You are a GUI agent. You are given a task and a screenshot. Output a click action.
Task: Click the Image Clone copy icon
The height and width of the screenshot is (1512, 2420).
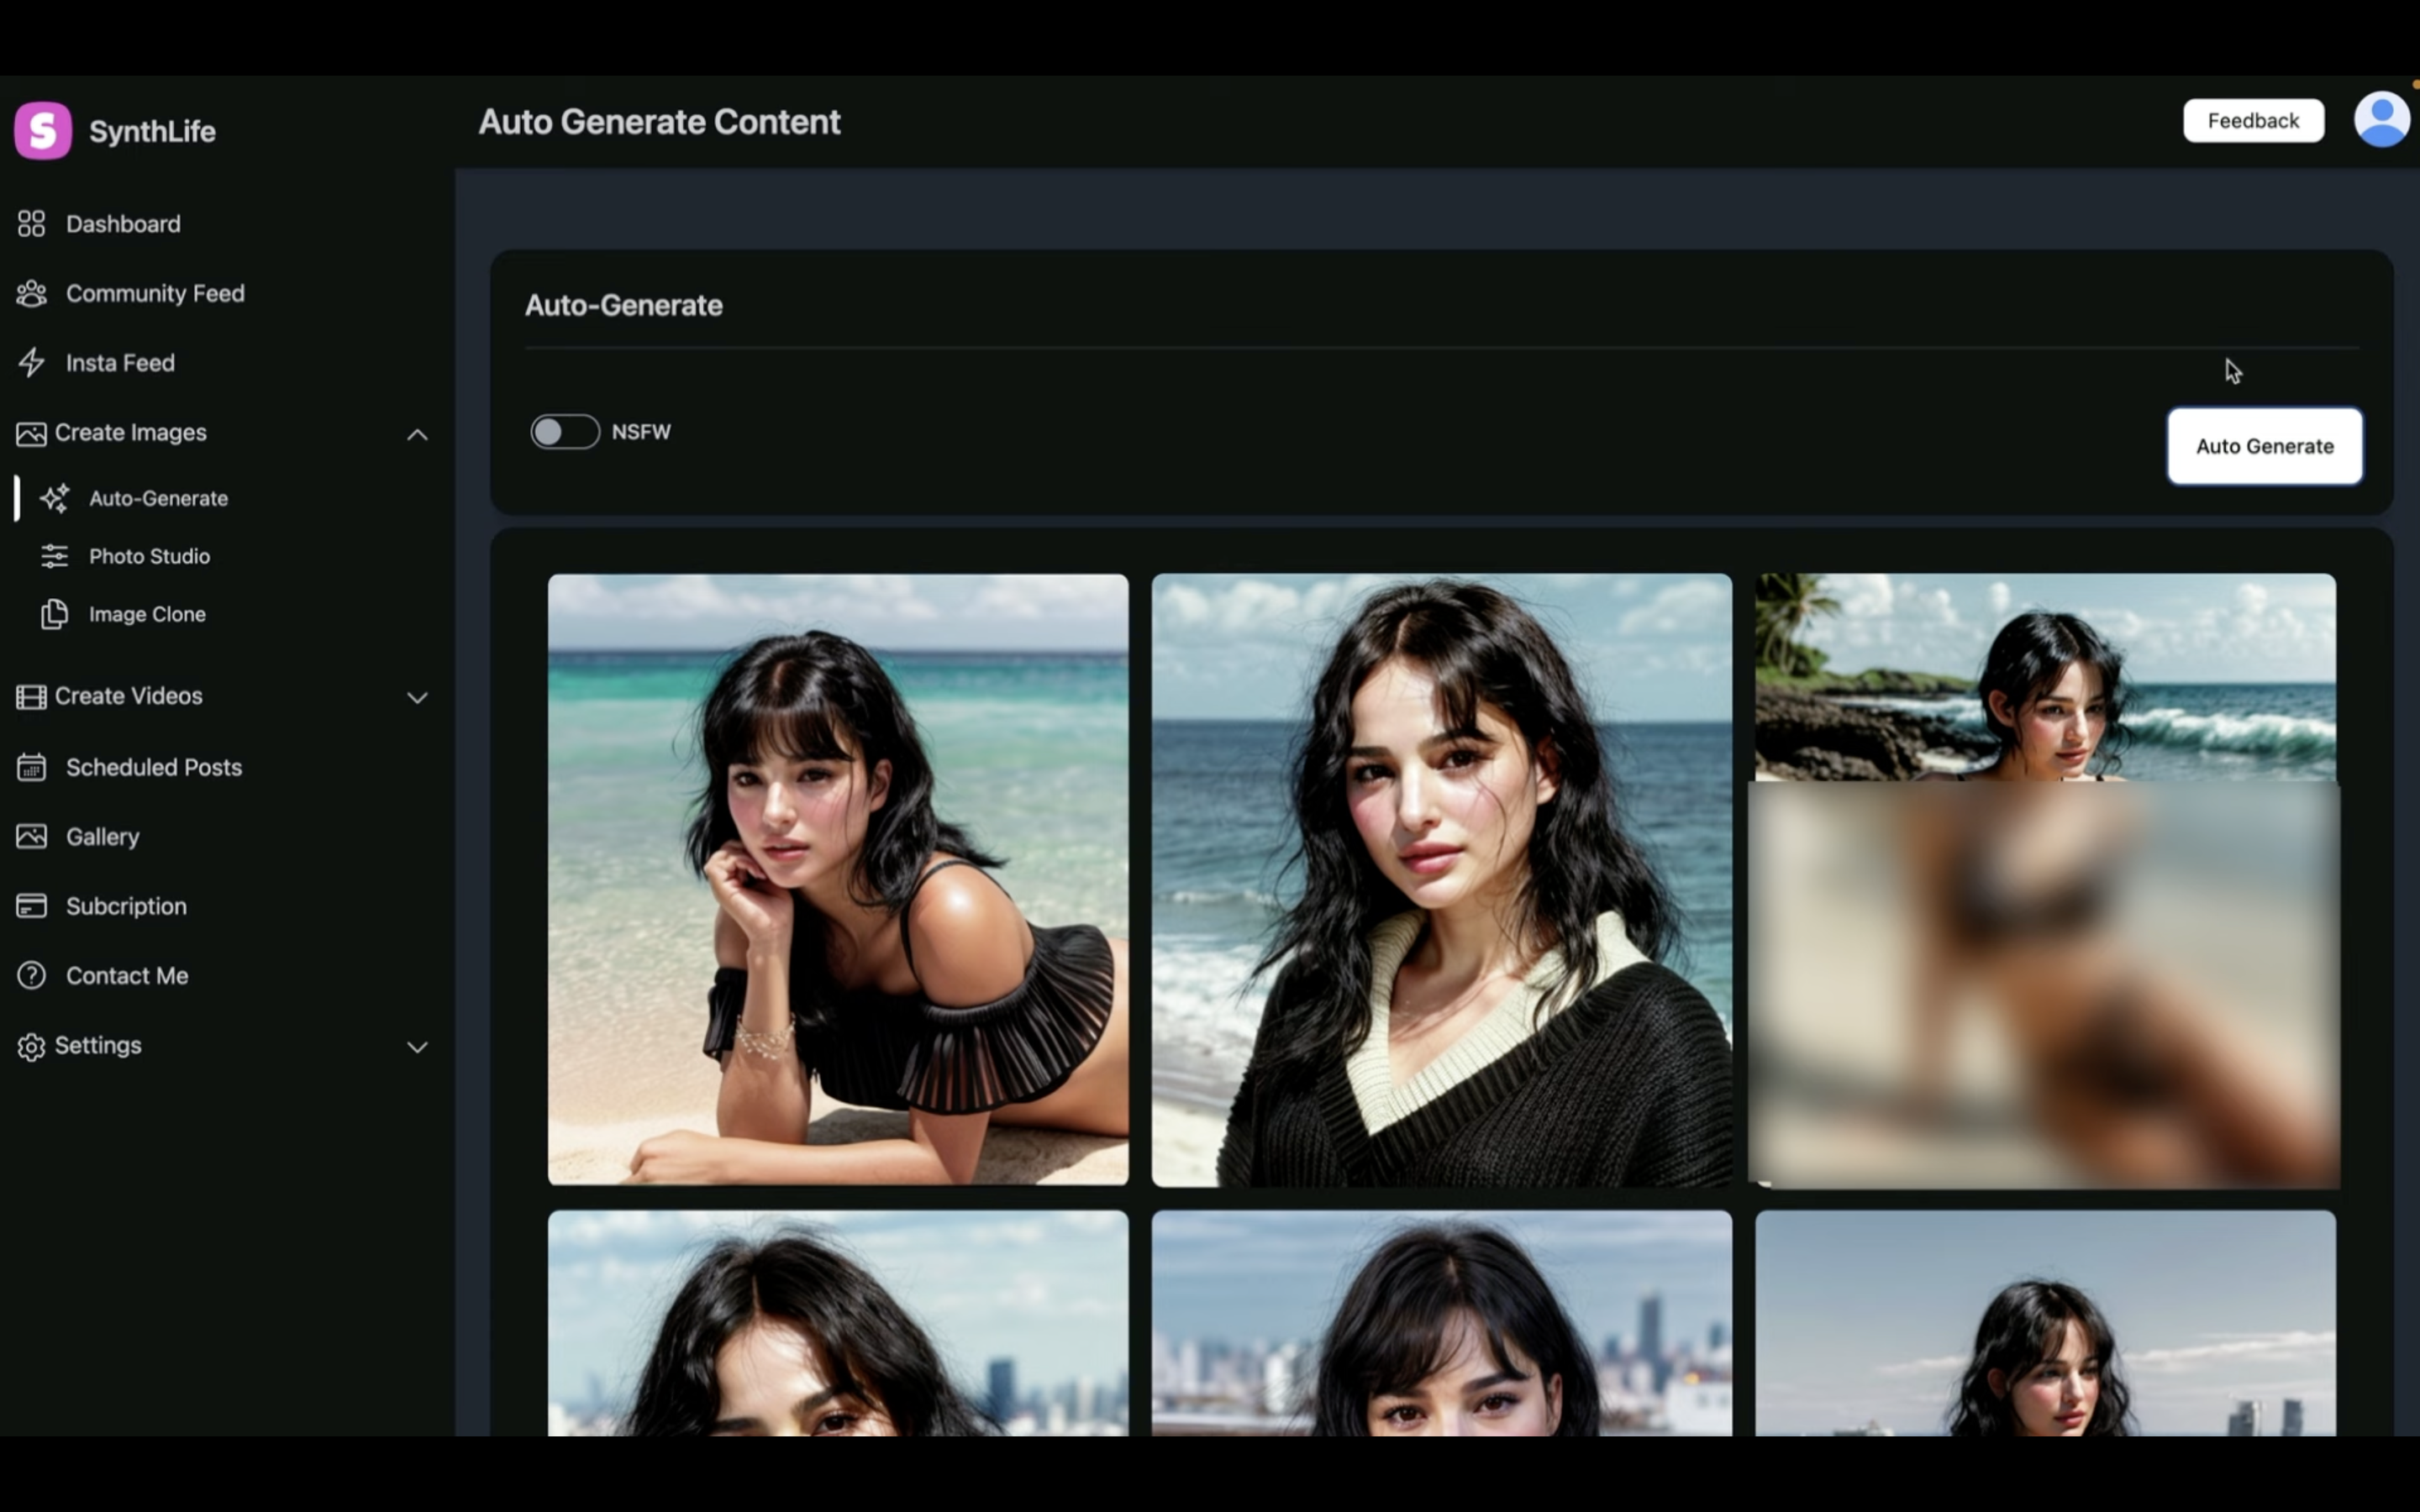54,614
